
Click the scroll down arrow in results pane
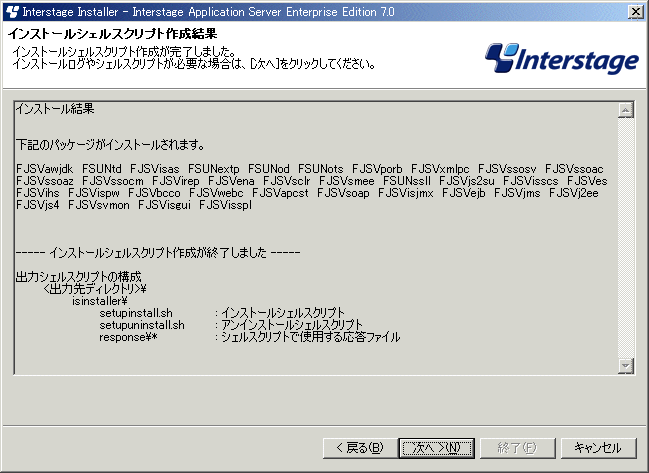625,366
